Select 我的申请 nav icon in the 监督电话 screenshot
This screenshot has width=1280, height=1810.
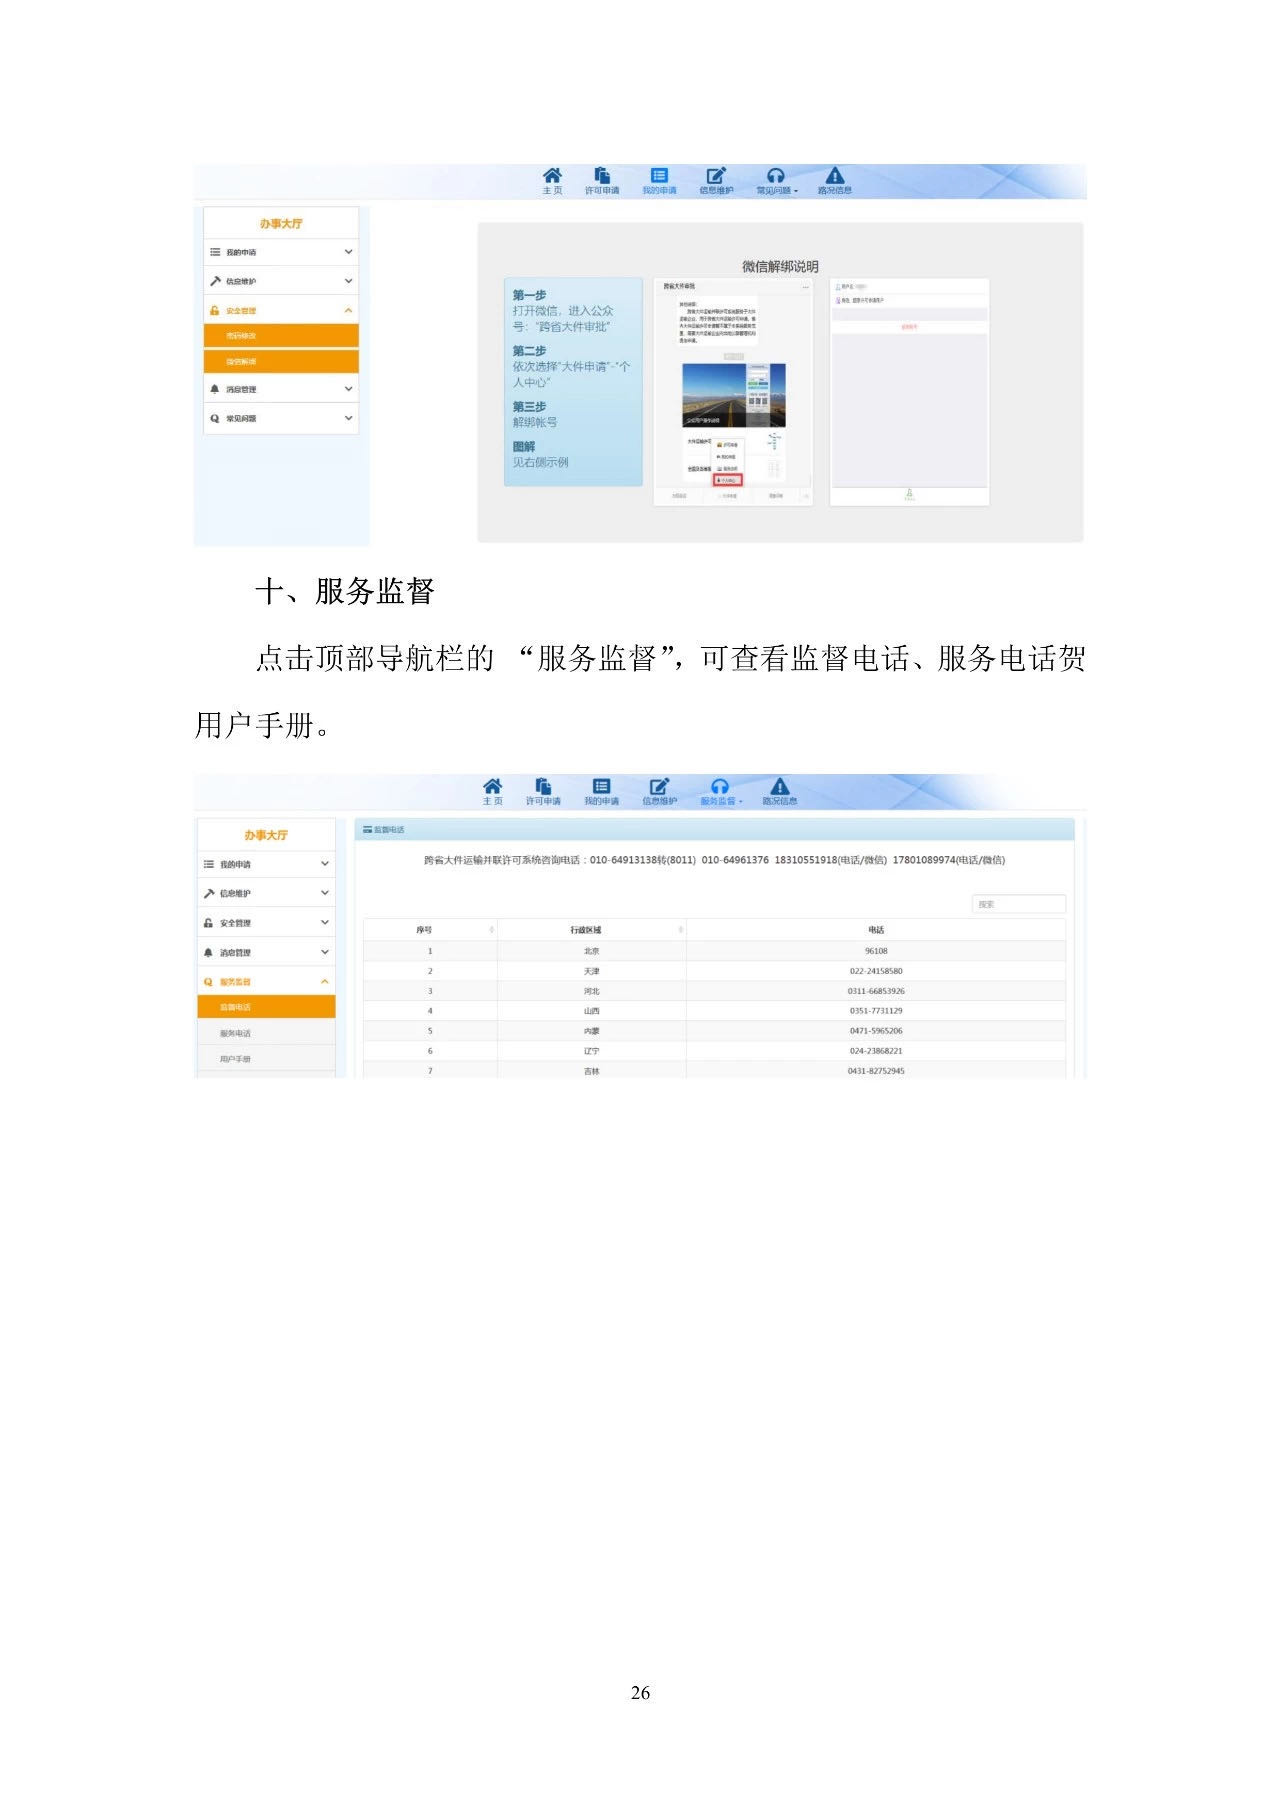(x=601, y=787)
